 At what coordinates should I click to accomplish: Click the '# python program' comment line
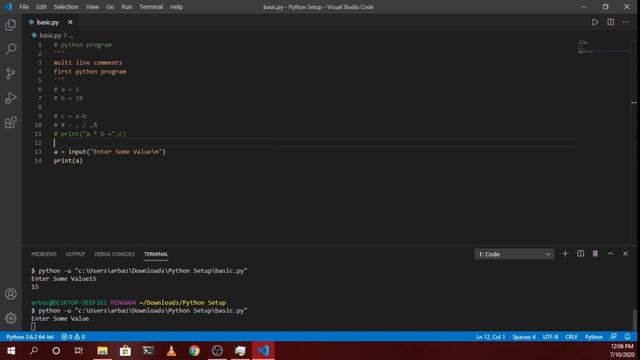[82, 45]
